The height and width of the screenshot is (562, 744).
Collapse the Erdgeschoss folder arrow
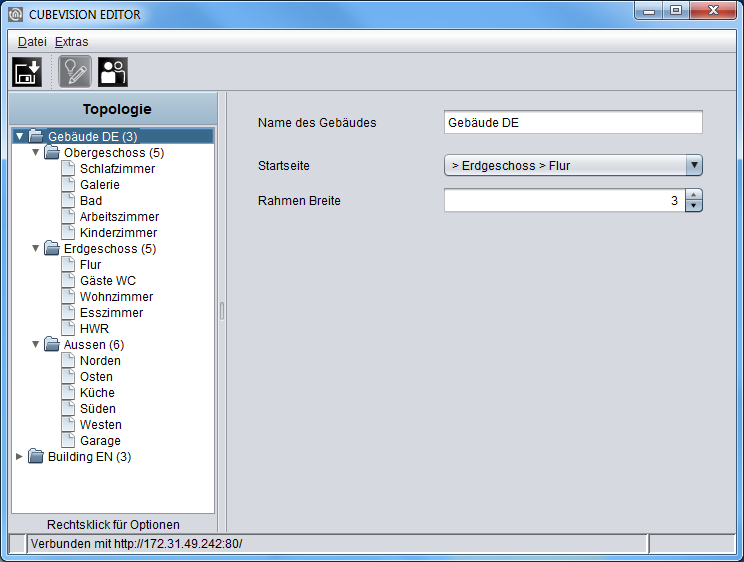click(x=36, y=248)
